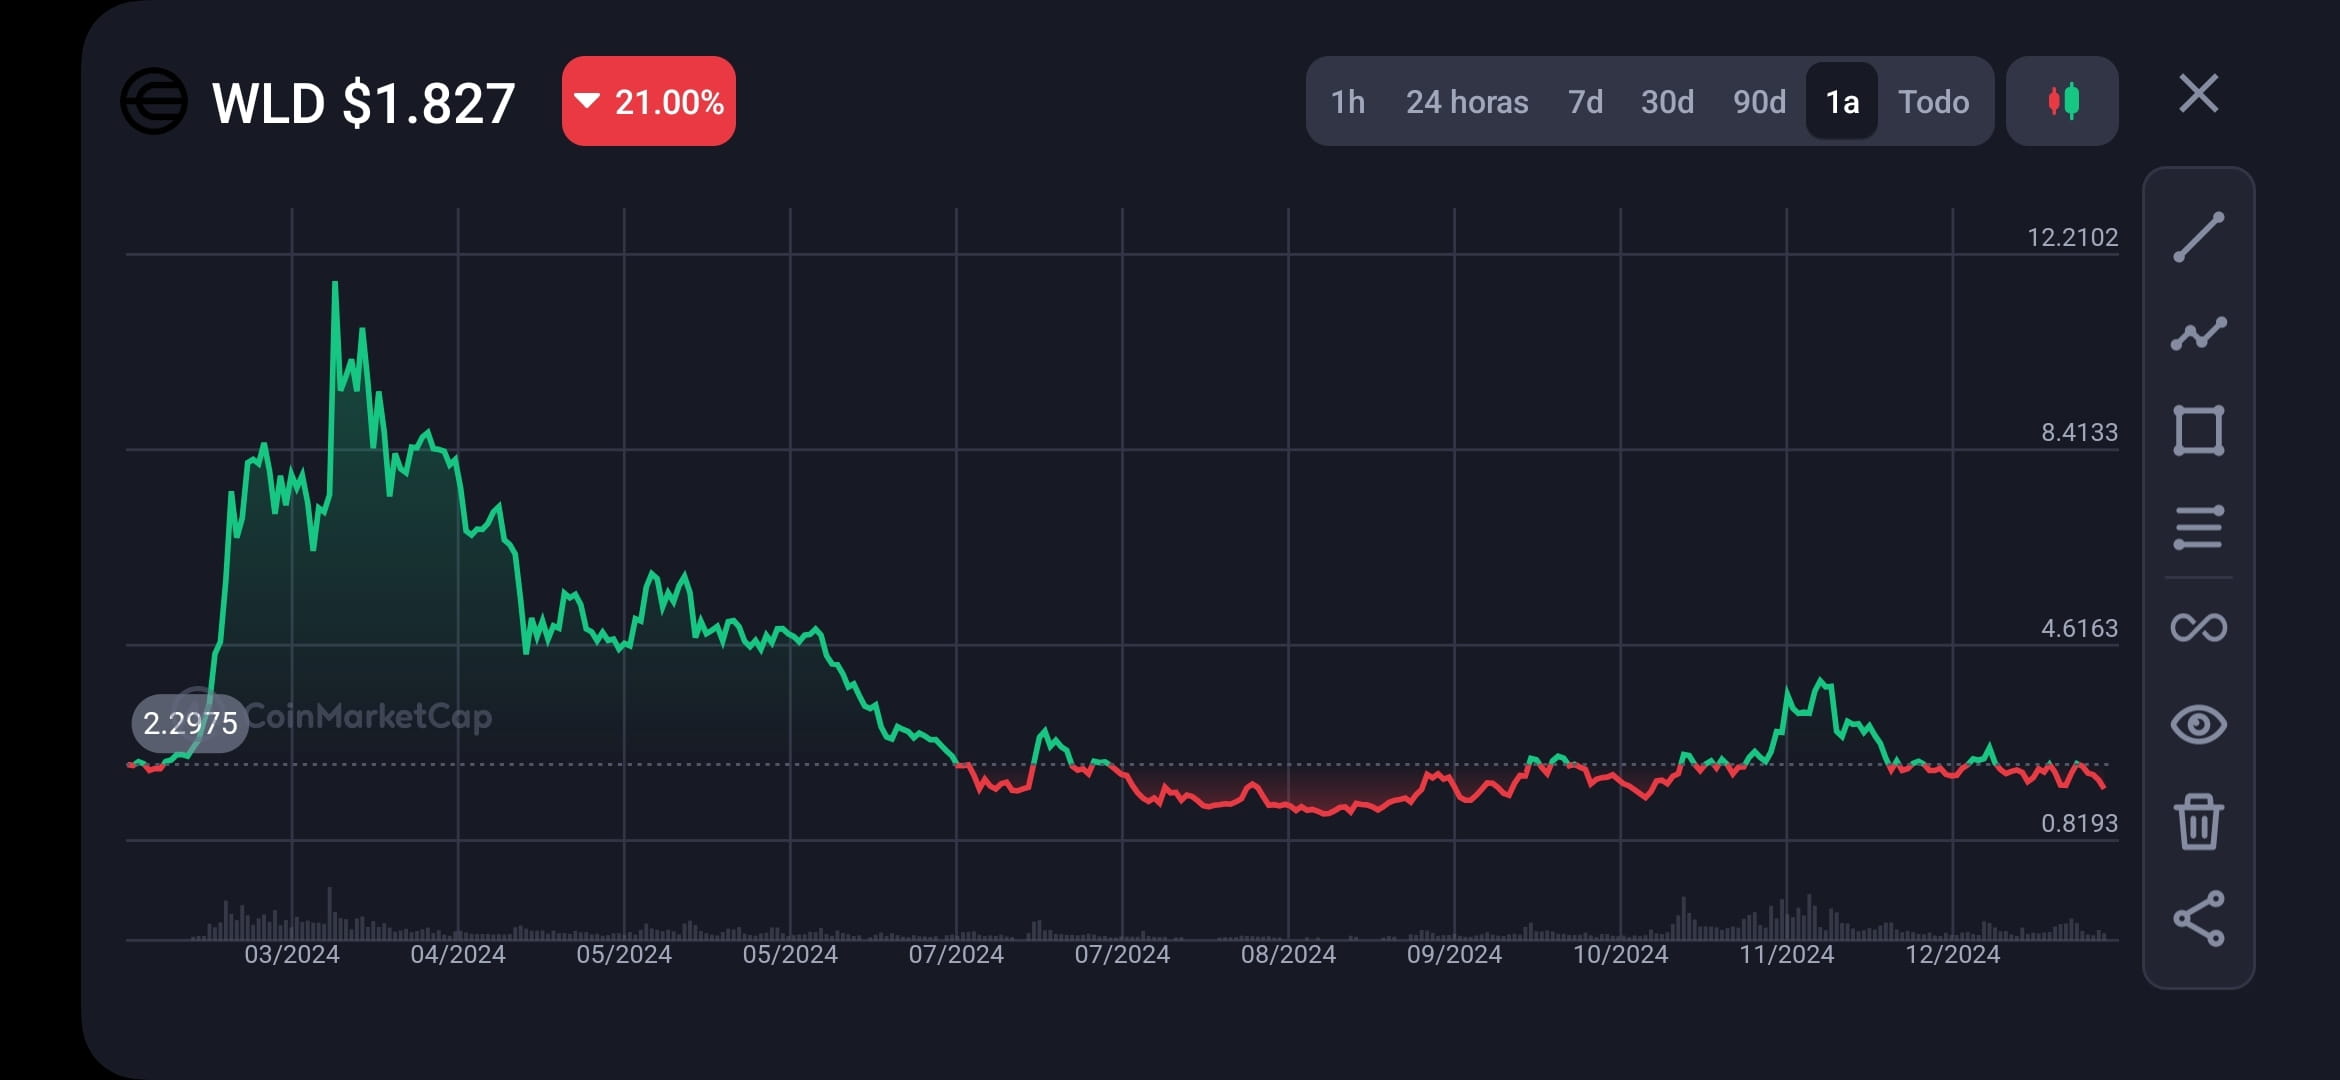Click the 12/2024 date axis label
This screenshot has width=2340, height=1080.
click(1952, 954)
